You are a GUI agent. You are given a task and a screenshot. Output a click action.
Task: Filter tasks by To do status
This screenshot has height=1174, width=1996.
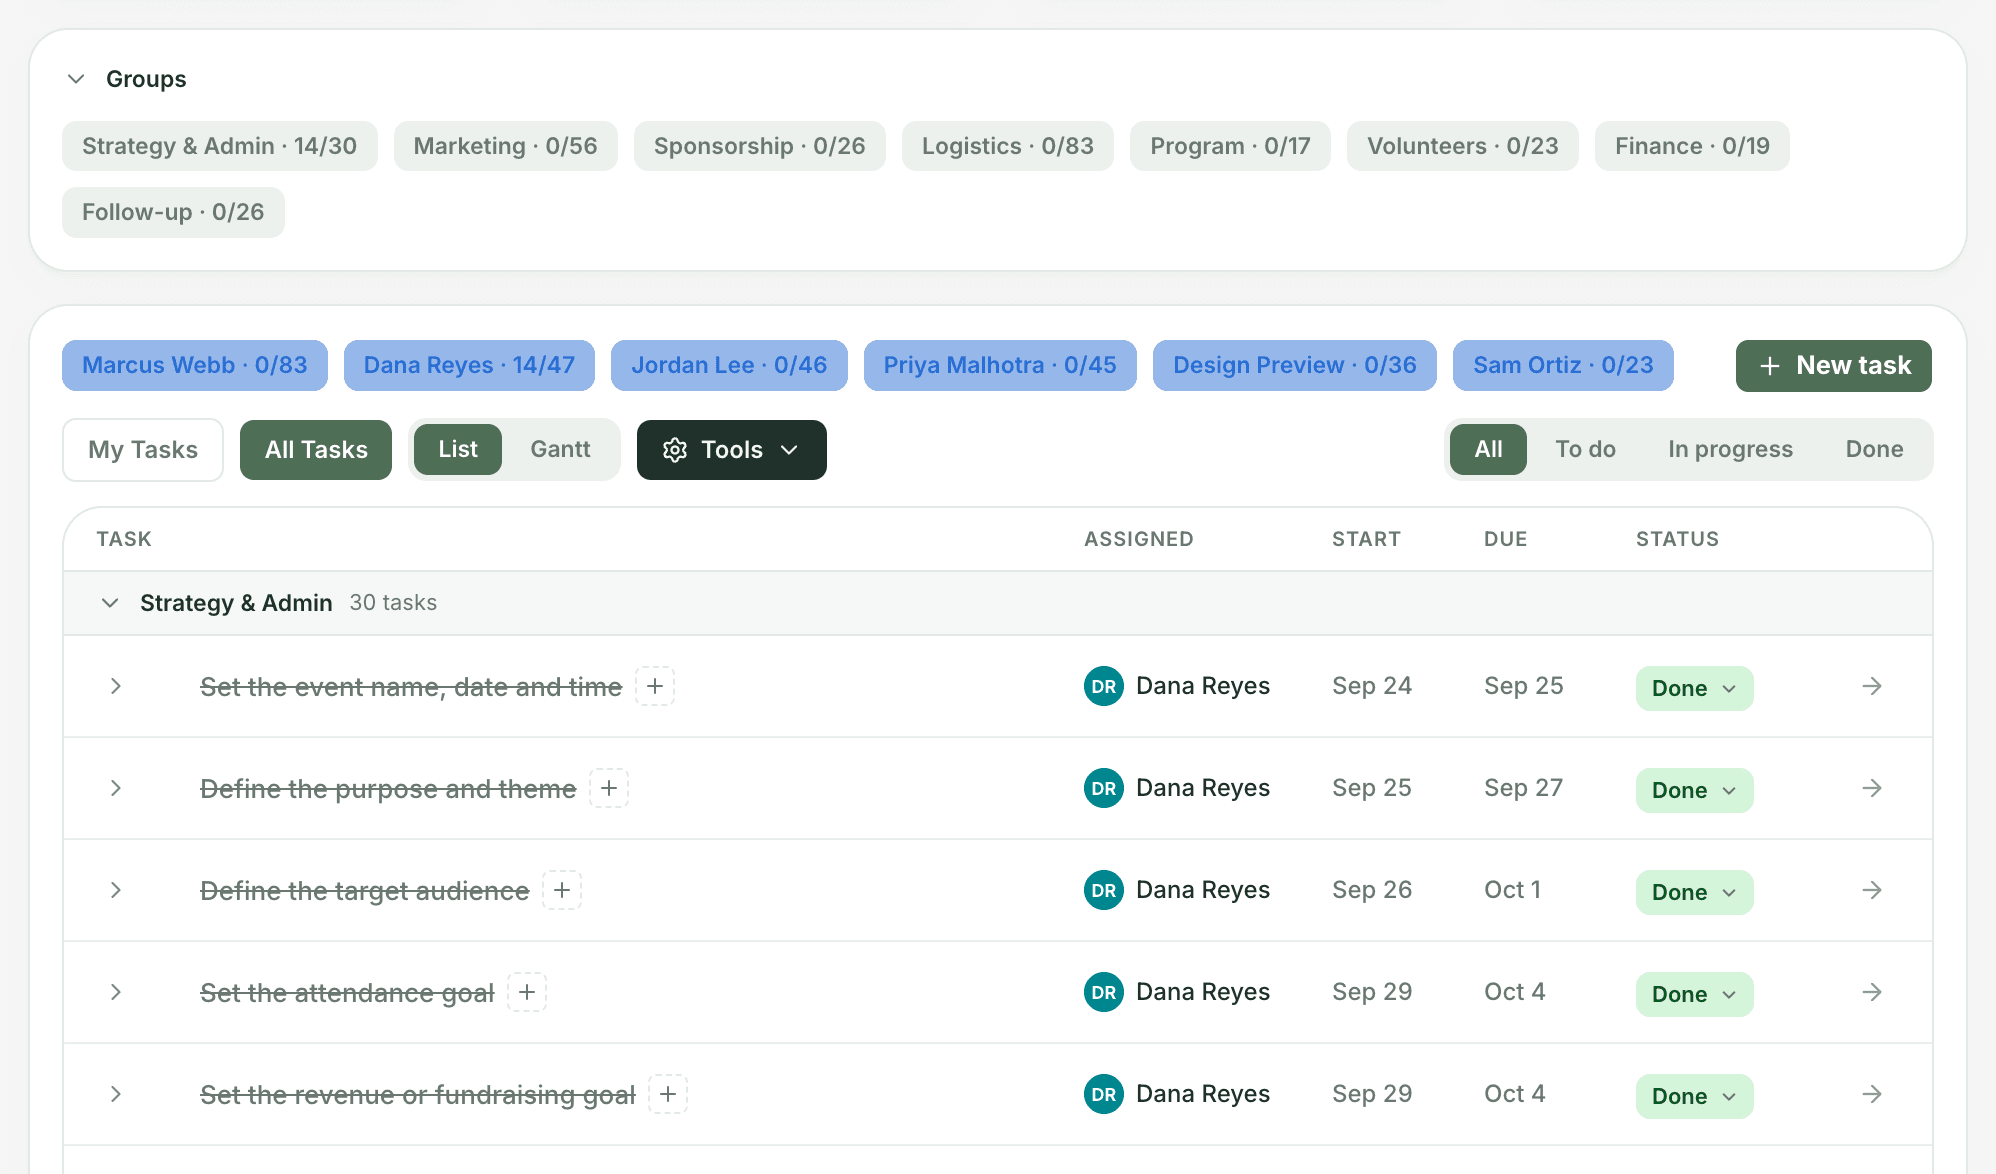(1585, 449)
